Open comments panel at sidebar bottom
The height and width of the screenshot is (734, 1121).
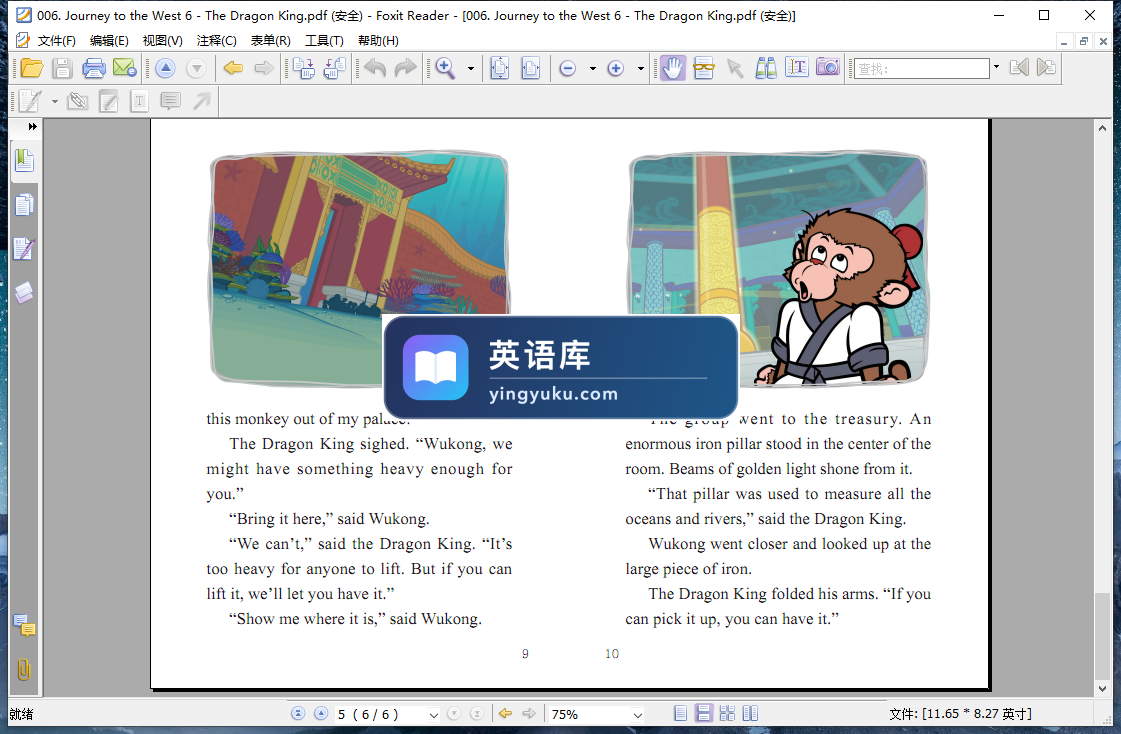[24, 627]
